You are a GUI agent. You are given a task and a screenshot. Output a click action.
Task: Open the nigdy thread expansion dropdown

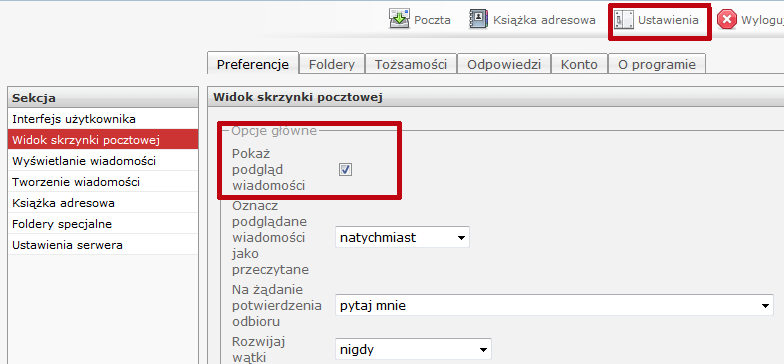pyautogui.click(x=413, y=349)
